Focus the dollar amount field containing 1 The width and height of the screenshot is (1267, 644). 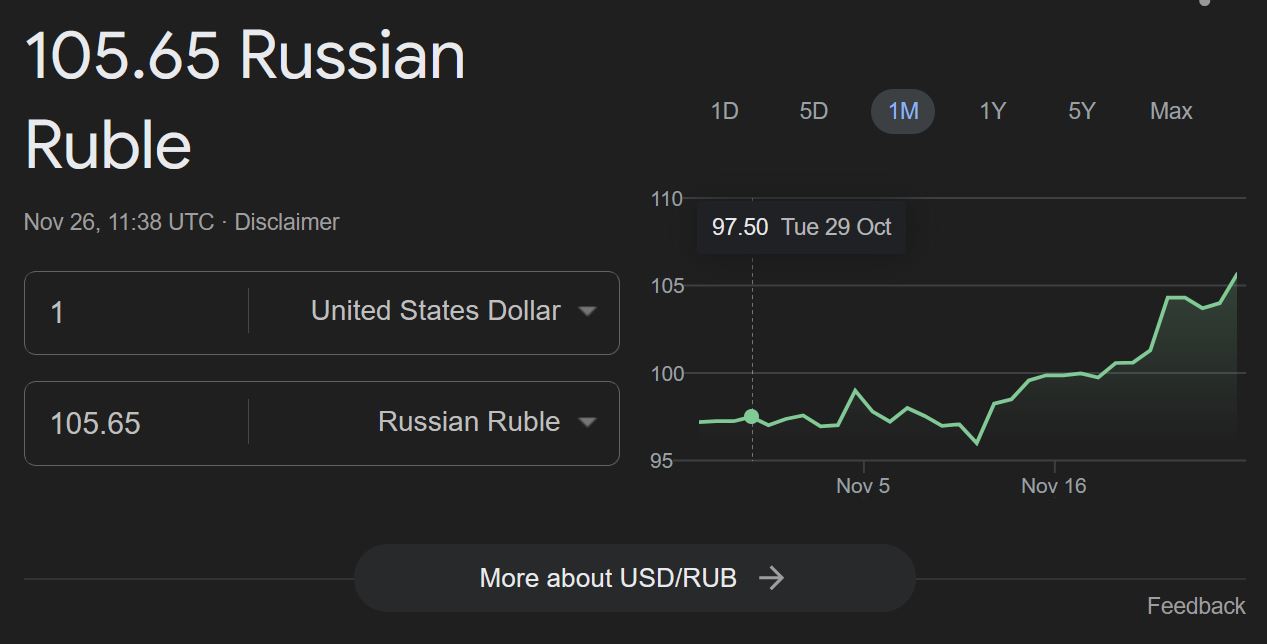pyautogui.click(x=136, y=312)
